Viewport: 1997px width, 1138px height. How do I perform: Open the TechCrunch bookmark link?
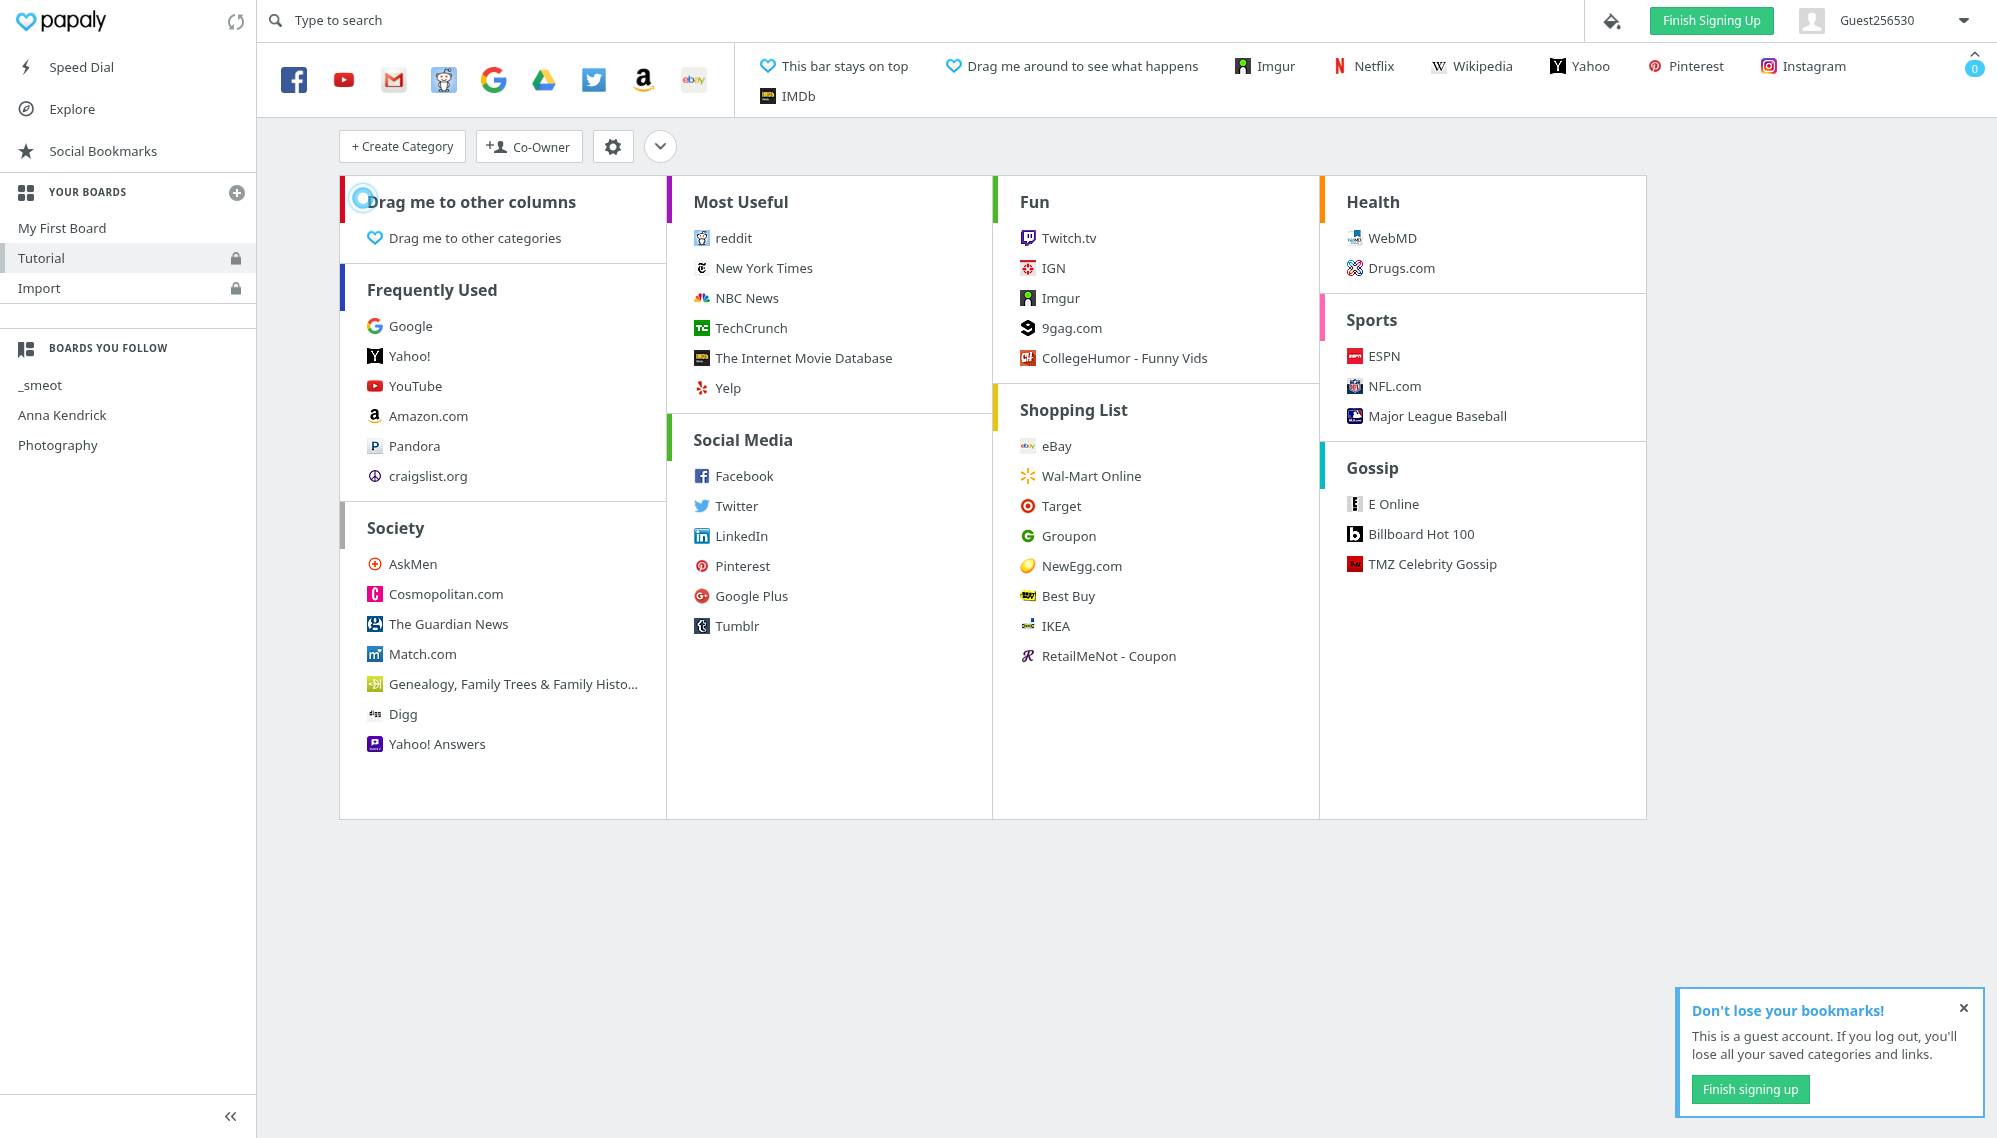click(751, 328)
